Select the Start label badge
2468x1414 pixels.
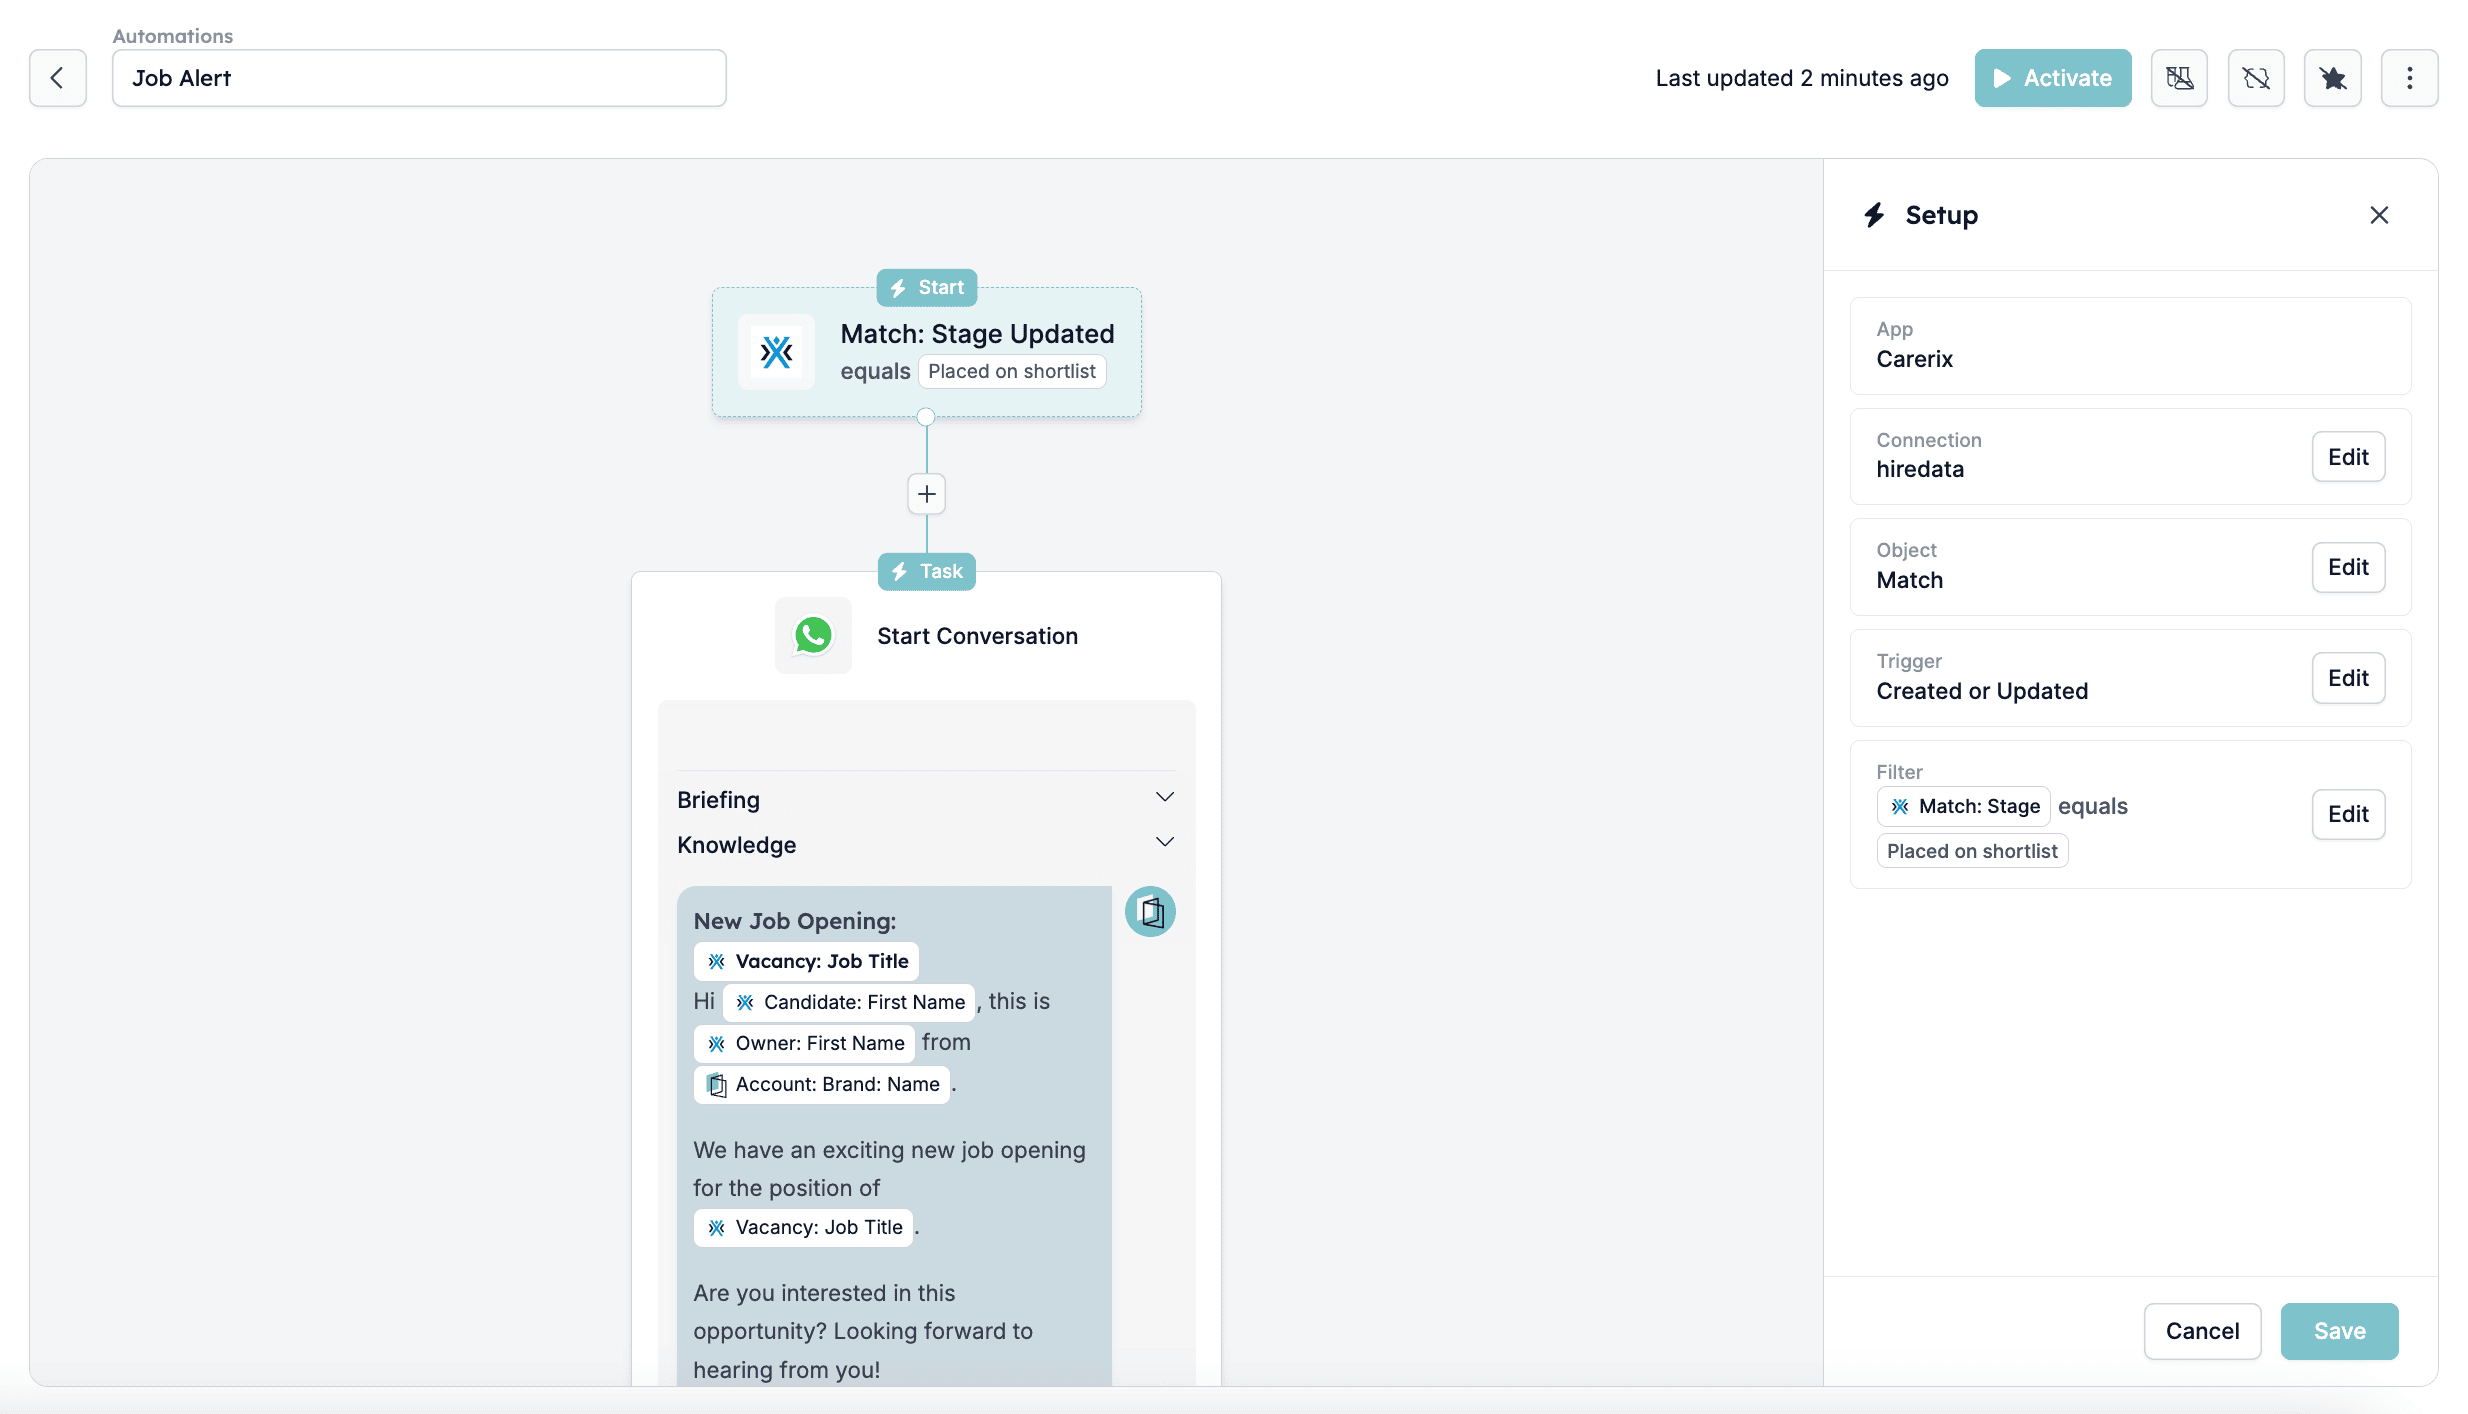click(x=927, y=288)
